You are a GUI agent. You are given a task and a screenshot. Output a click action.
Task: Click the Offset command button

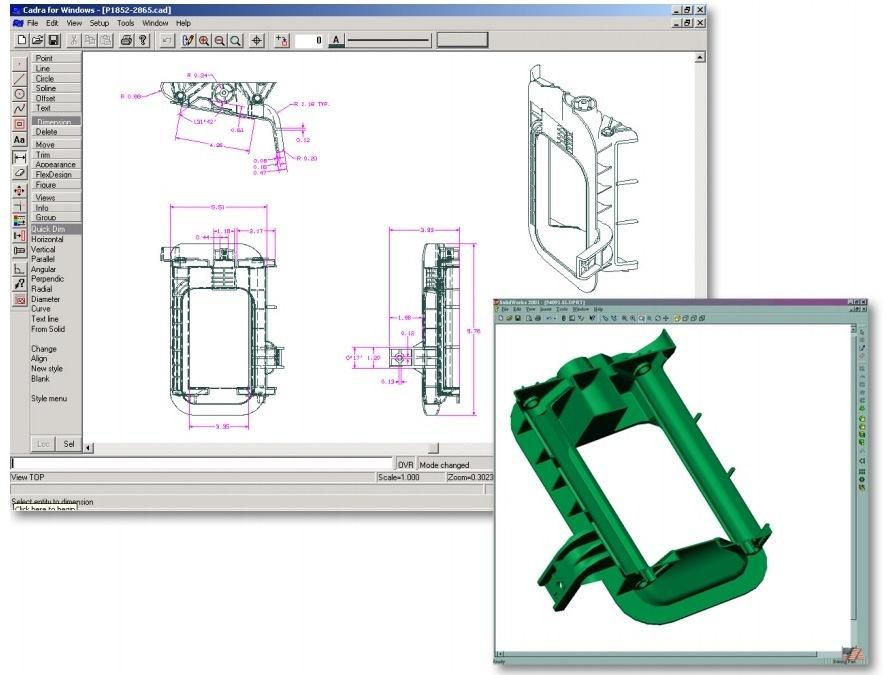click(x=57, y=98)
